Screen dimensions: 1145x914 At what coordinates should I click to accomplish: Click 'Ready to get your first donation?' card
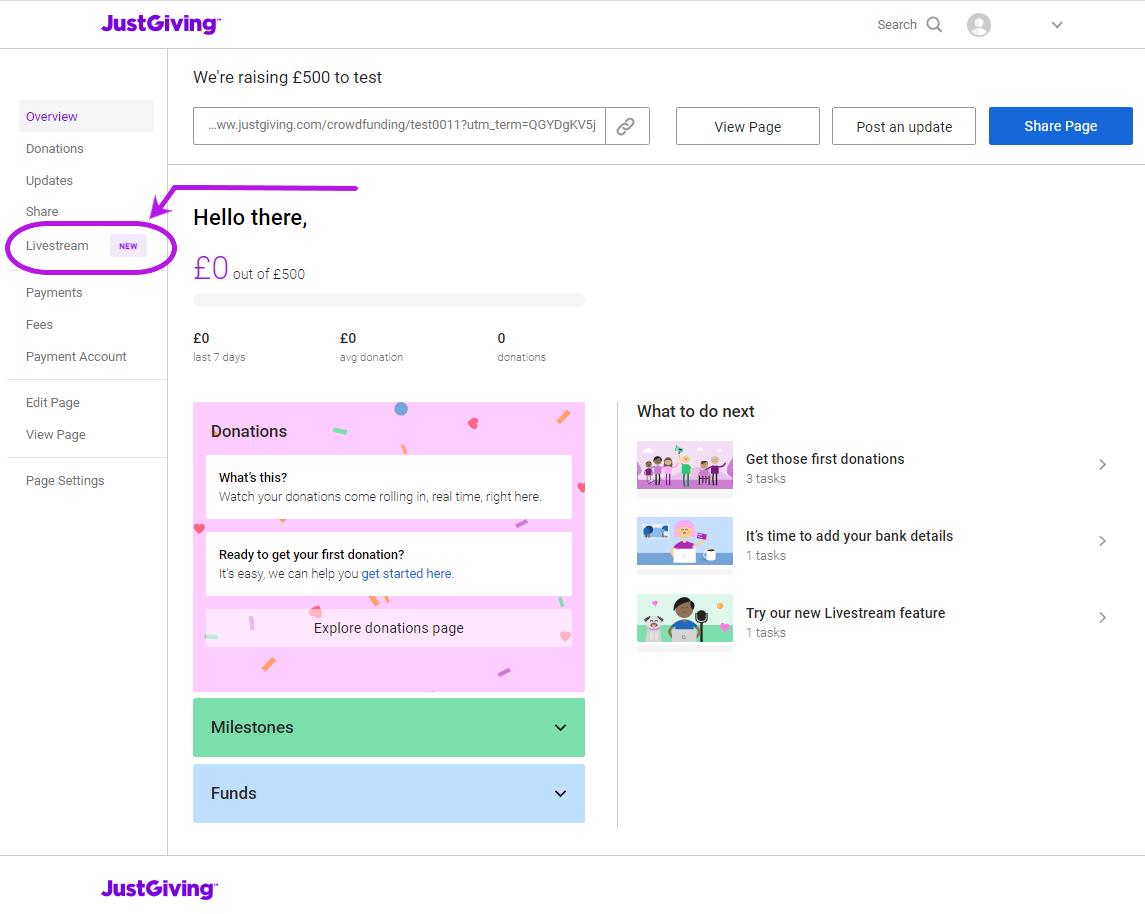click(388, 564)
